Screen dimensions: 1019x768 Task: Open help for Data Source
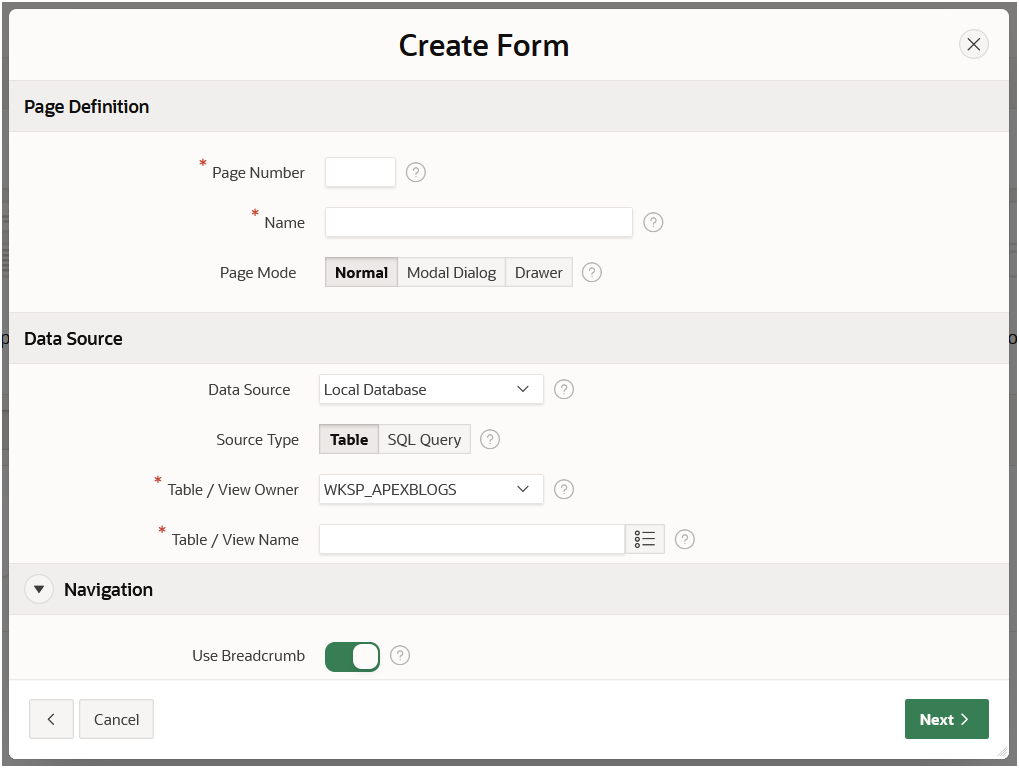(x=563, y=389)
